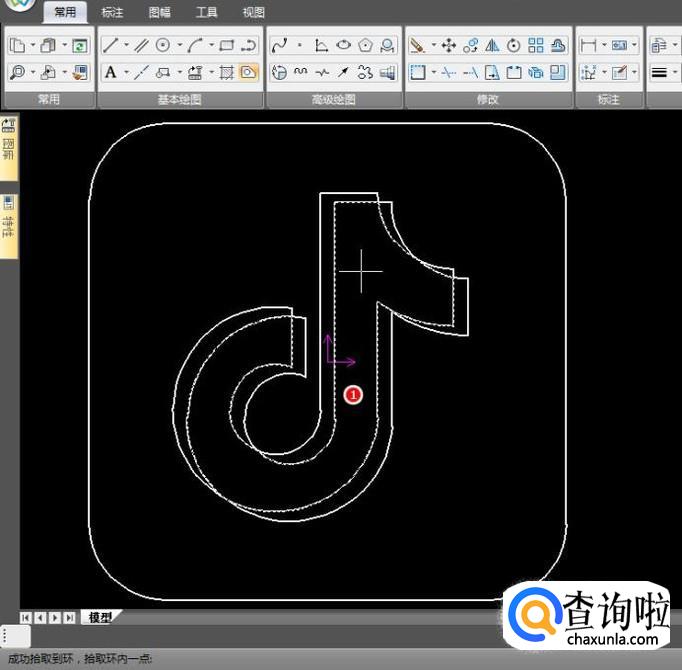Click the Mirror tool in Modify panel
Screen dimensions: 682x670
click(x=492, y=45)
